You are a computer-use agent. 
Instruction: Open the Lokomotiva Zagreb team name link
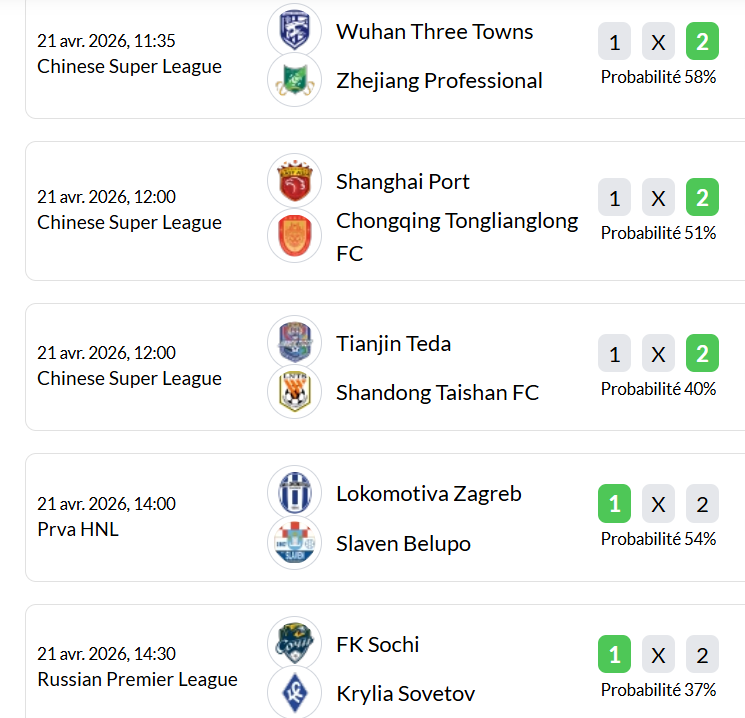[428, 493]
